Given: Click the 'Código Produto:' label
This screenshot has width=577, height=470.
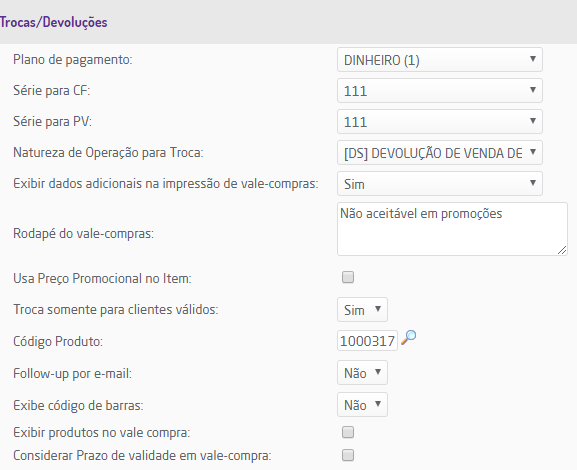Looking at the screenshot, I should pyautogui.click(x=58, y=341).
